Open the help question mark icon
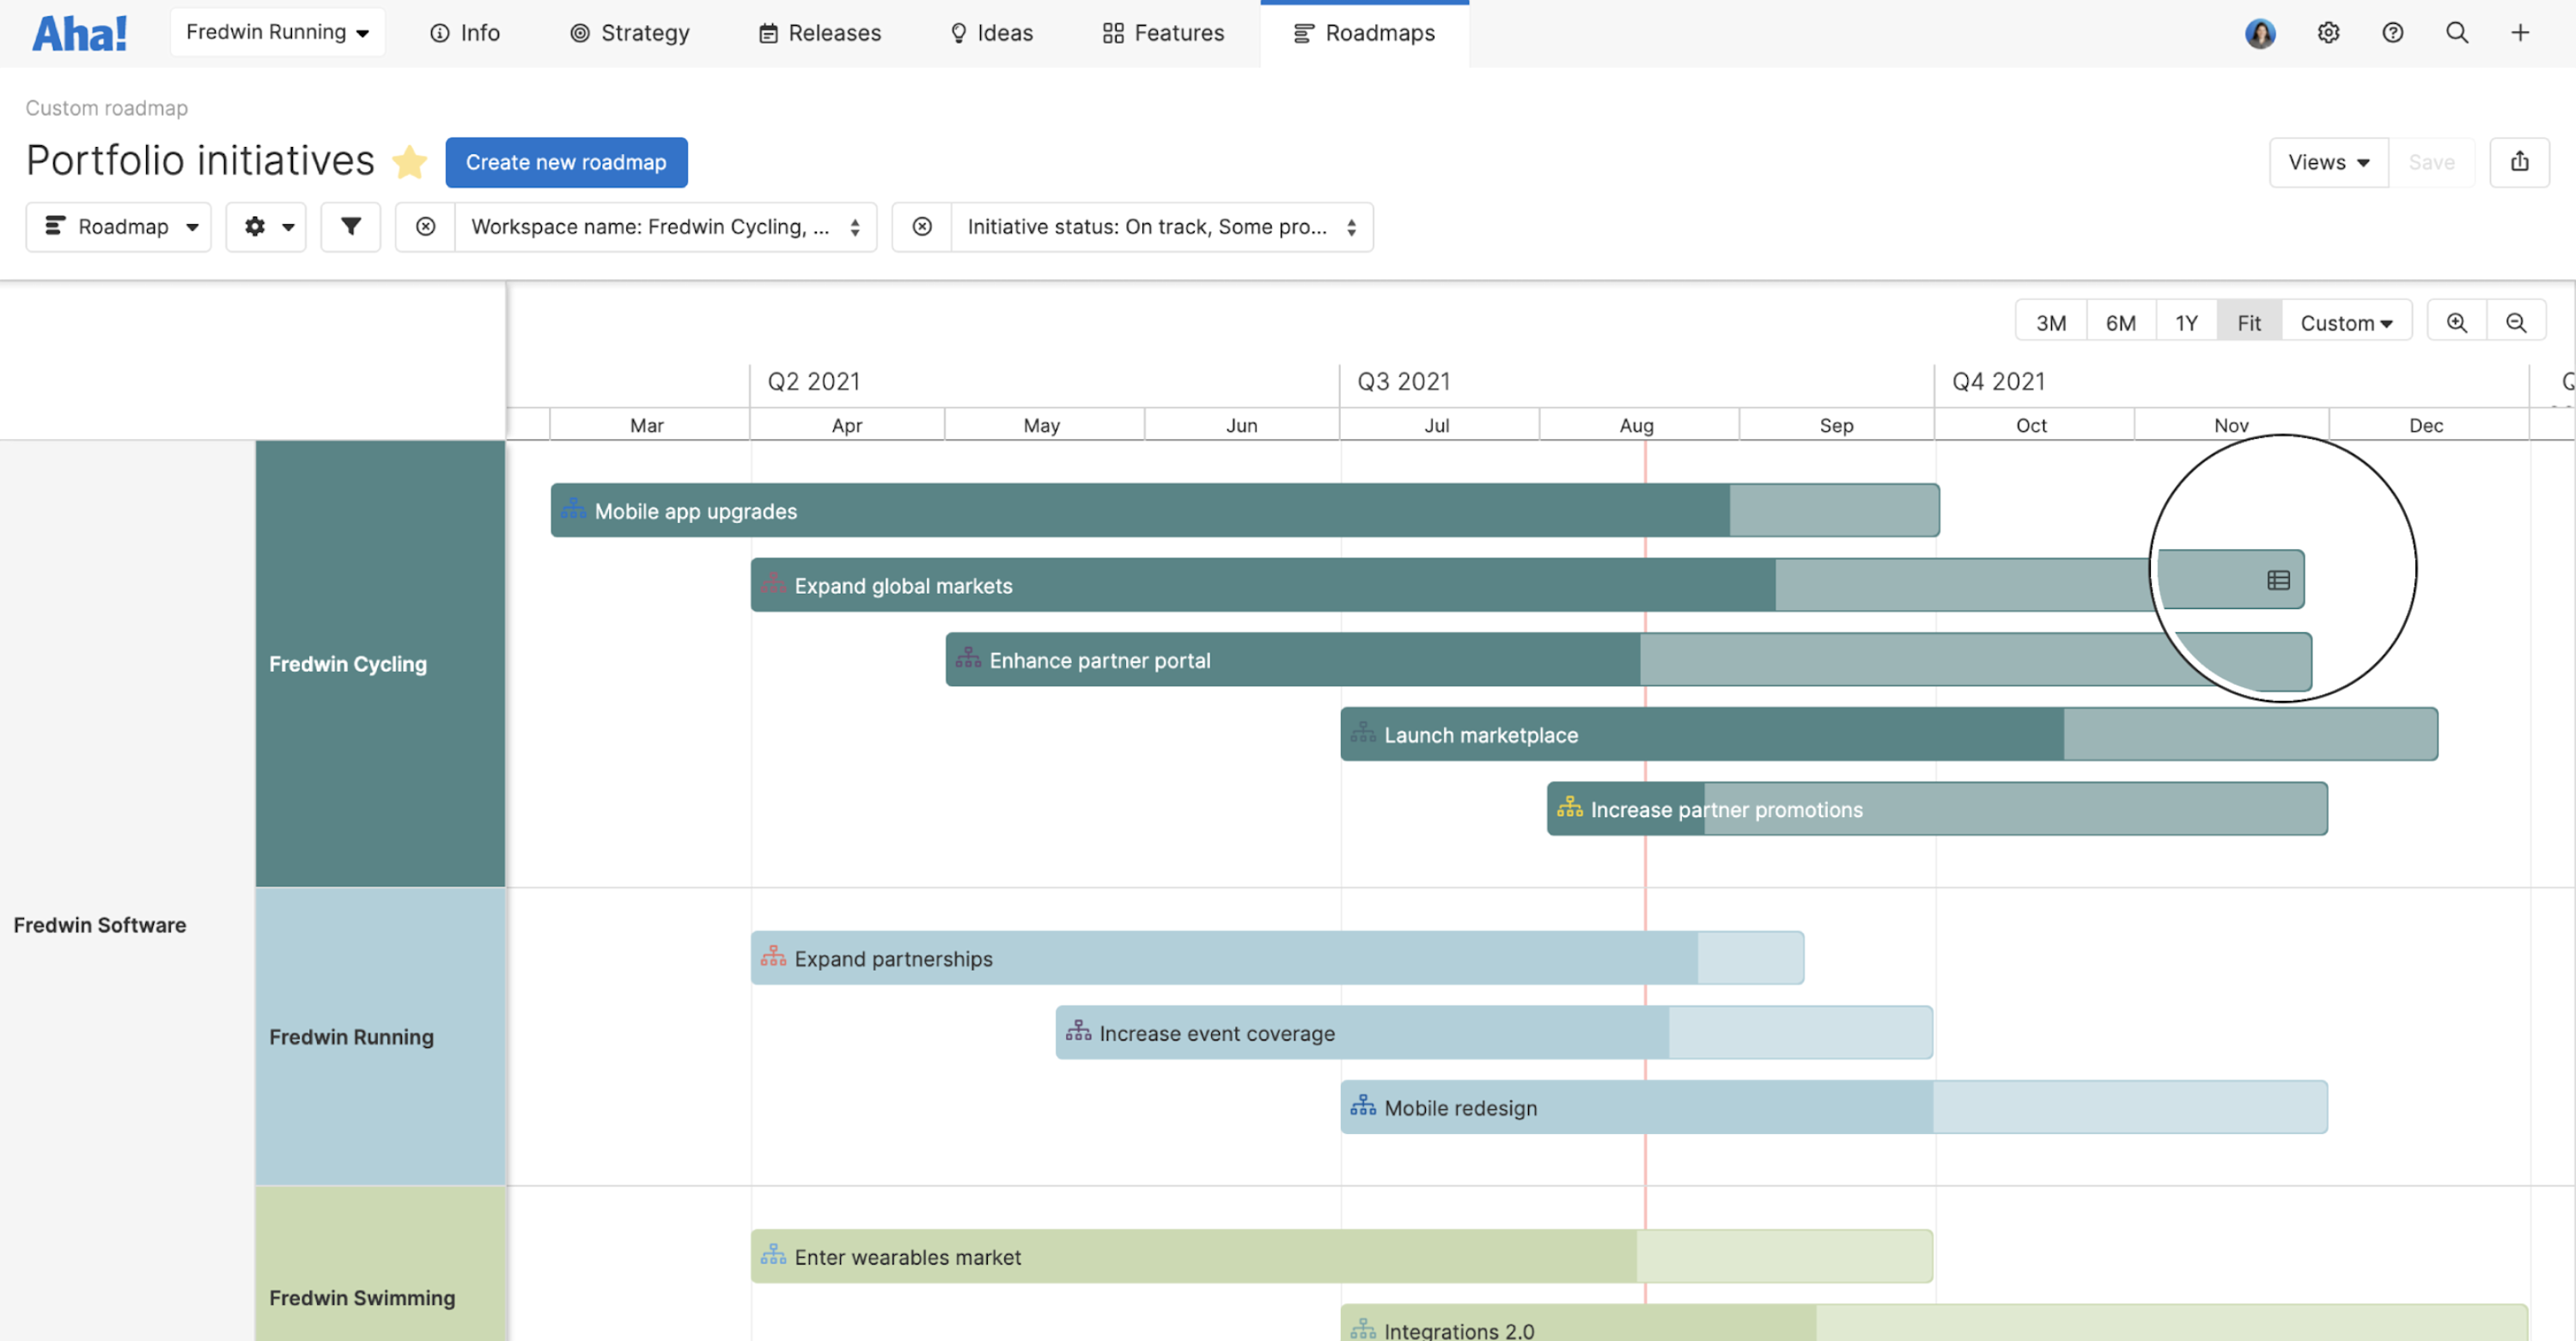The width and height of the screenshot is (2576, 1341). 2393,32
